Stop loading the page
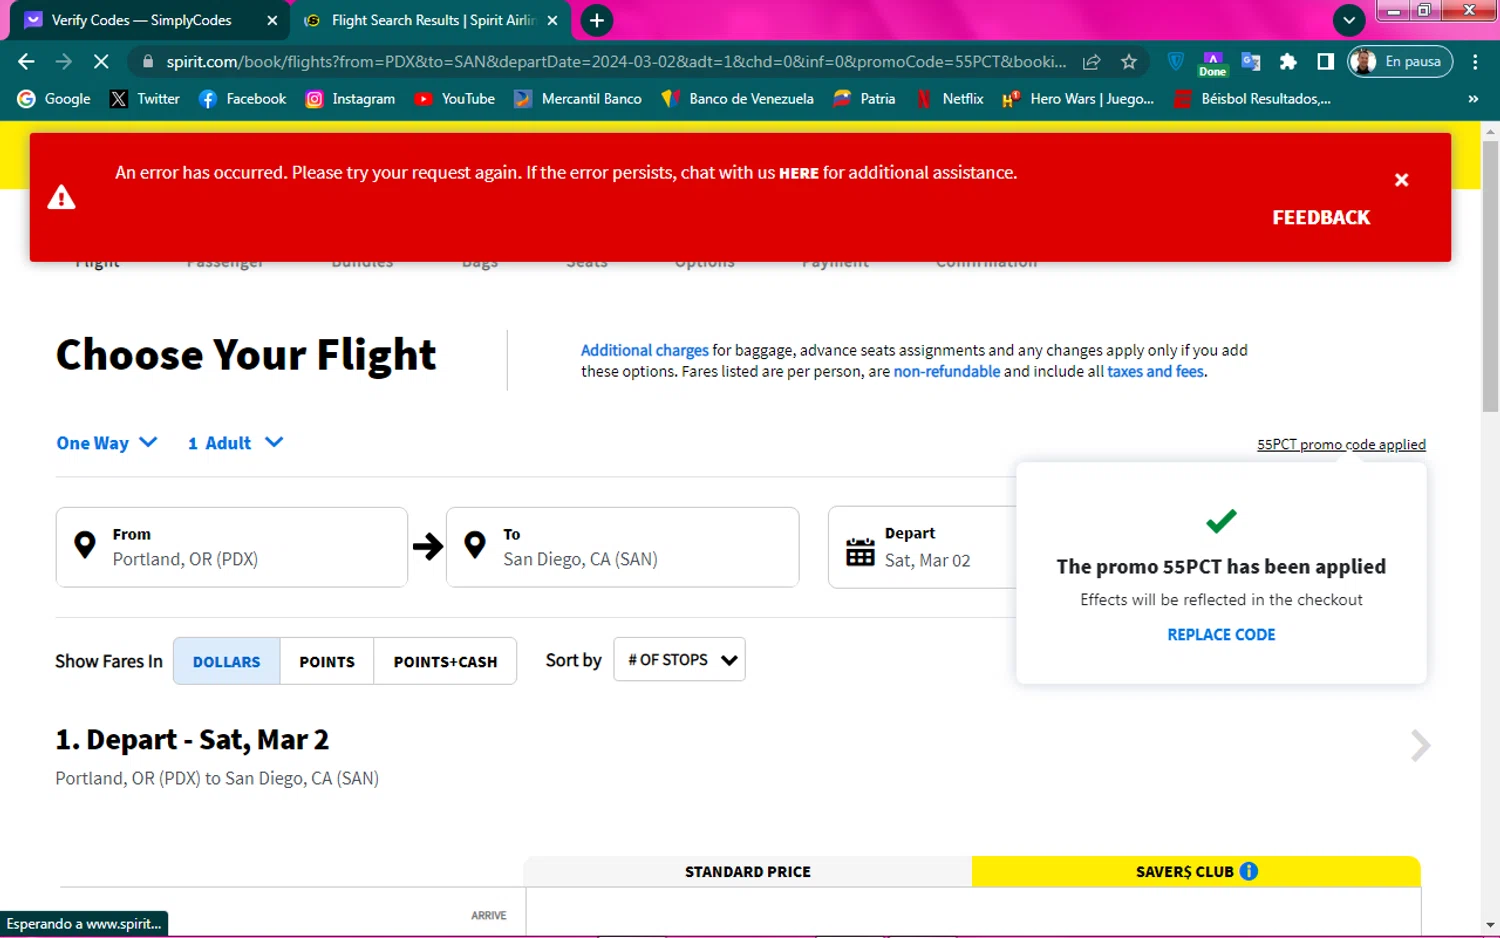This screenshot has height=938, width=1500. click(x=101, y=62)
